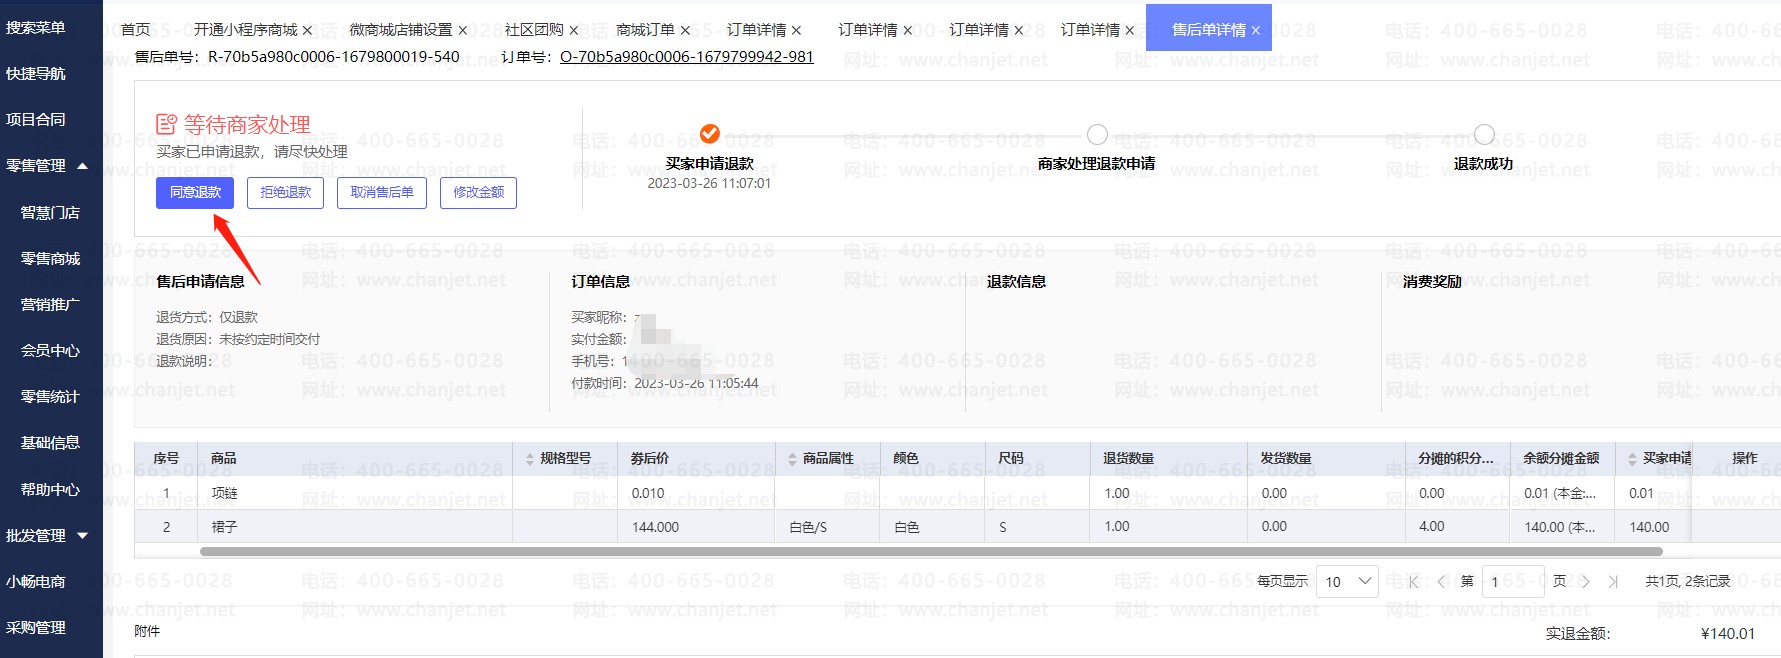Switch to the 商城订单 tab

pos(645,30)
